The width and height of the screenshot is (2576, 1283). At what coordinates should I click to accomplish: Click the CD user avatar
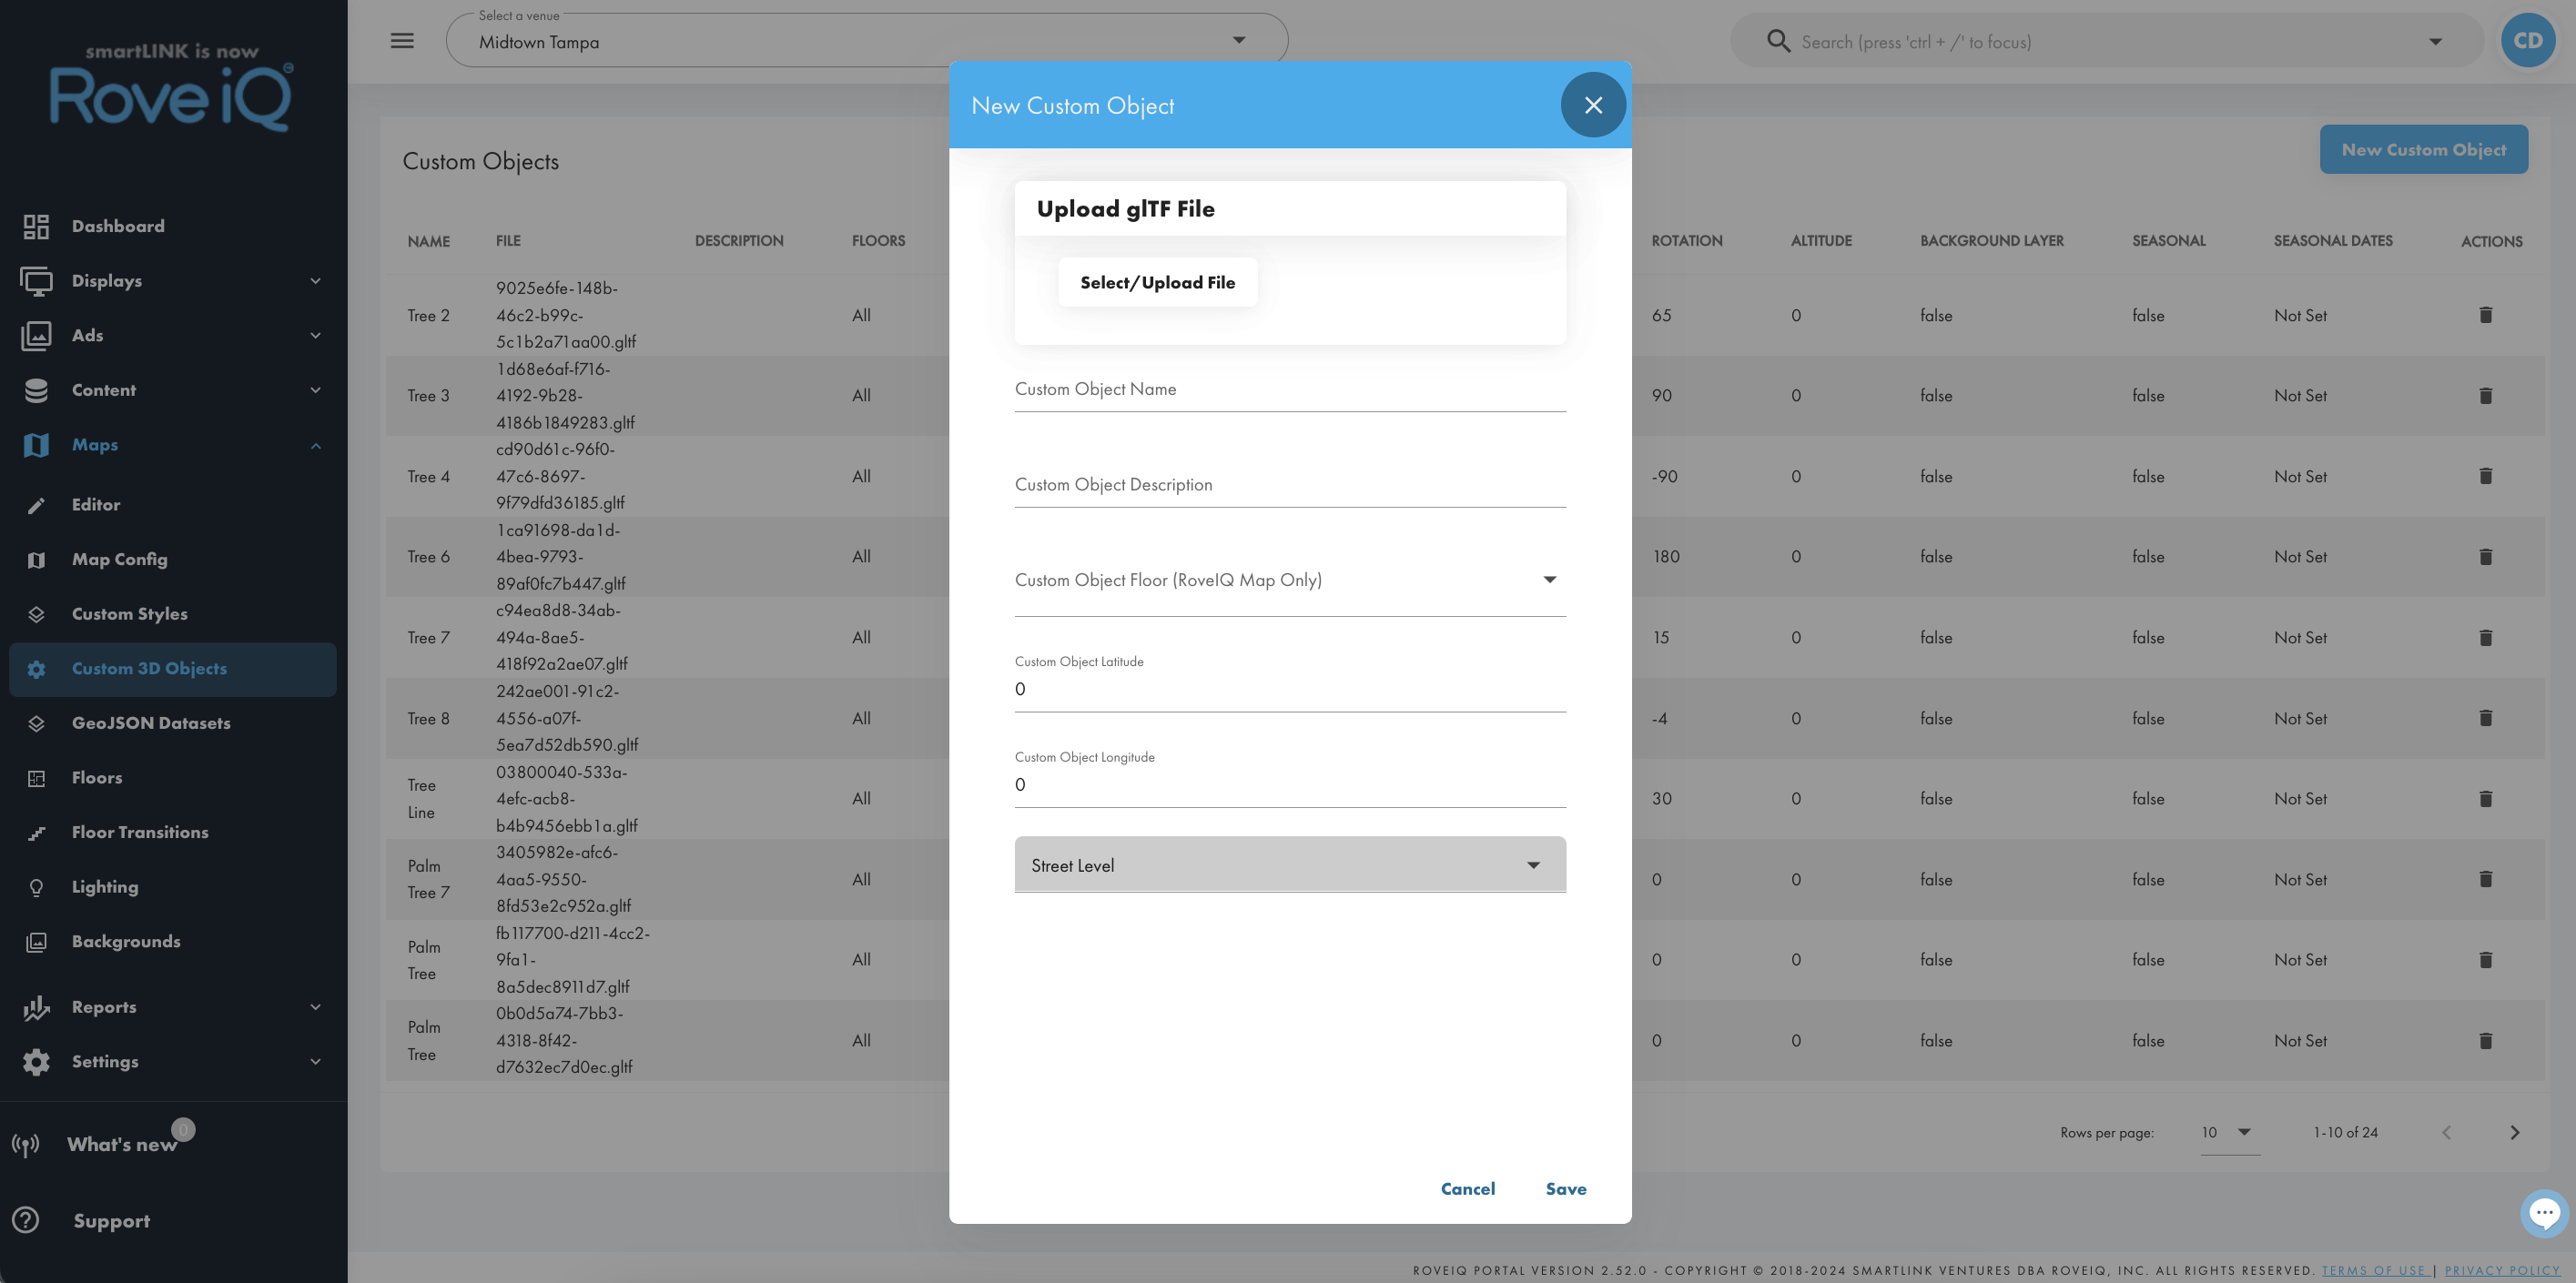coord(2528,41)
